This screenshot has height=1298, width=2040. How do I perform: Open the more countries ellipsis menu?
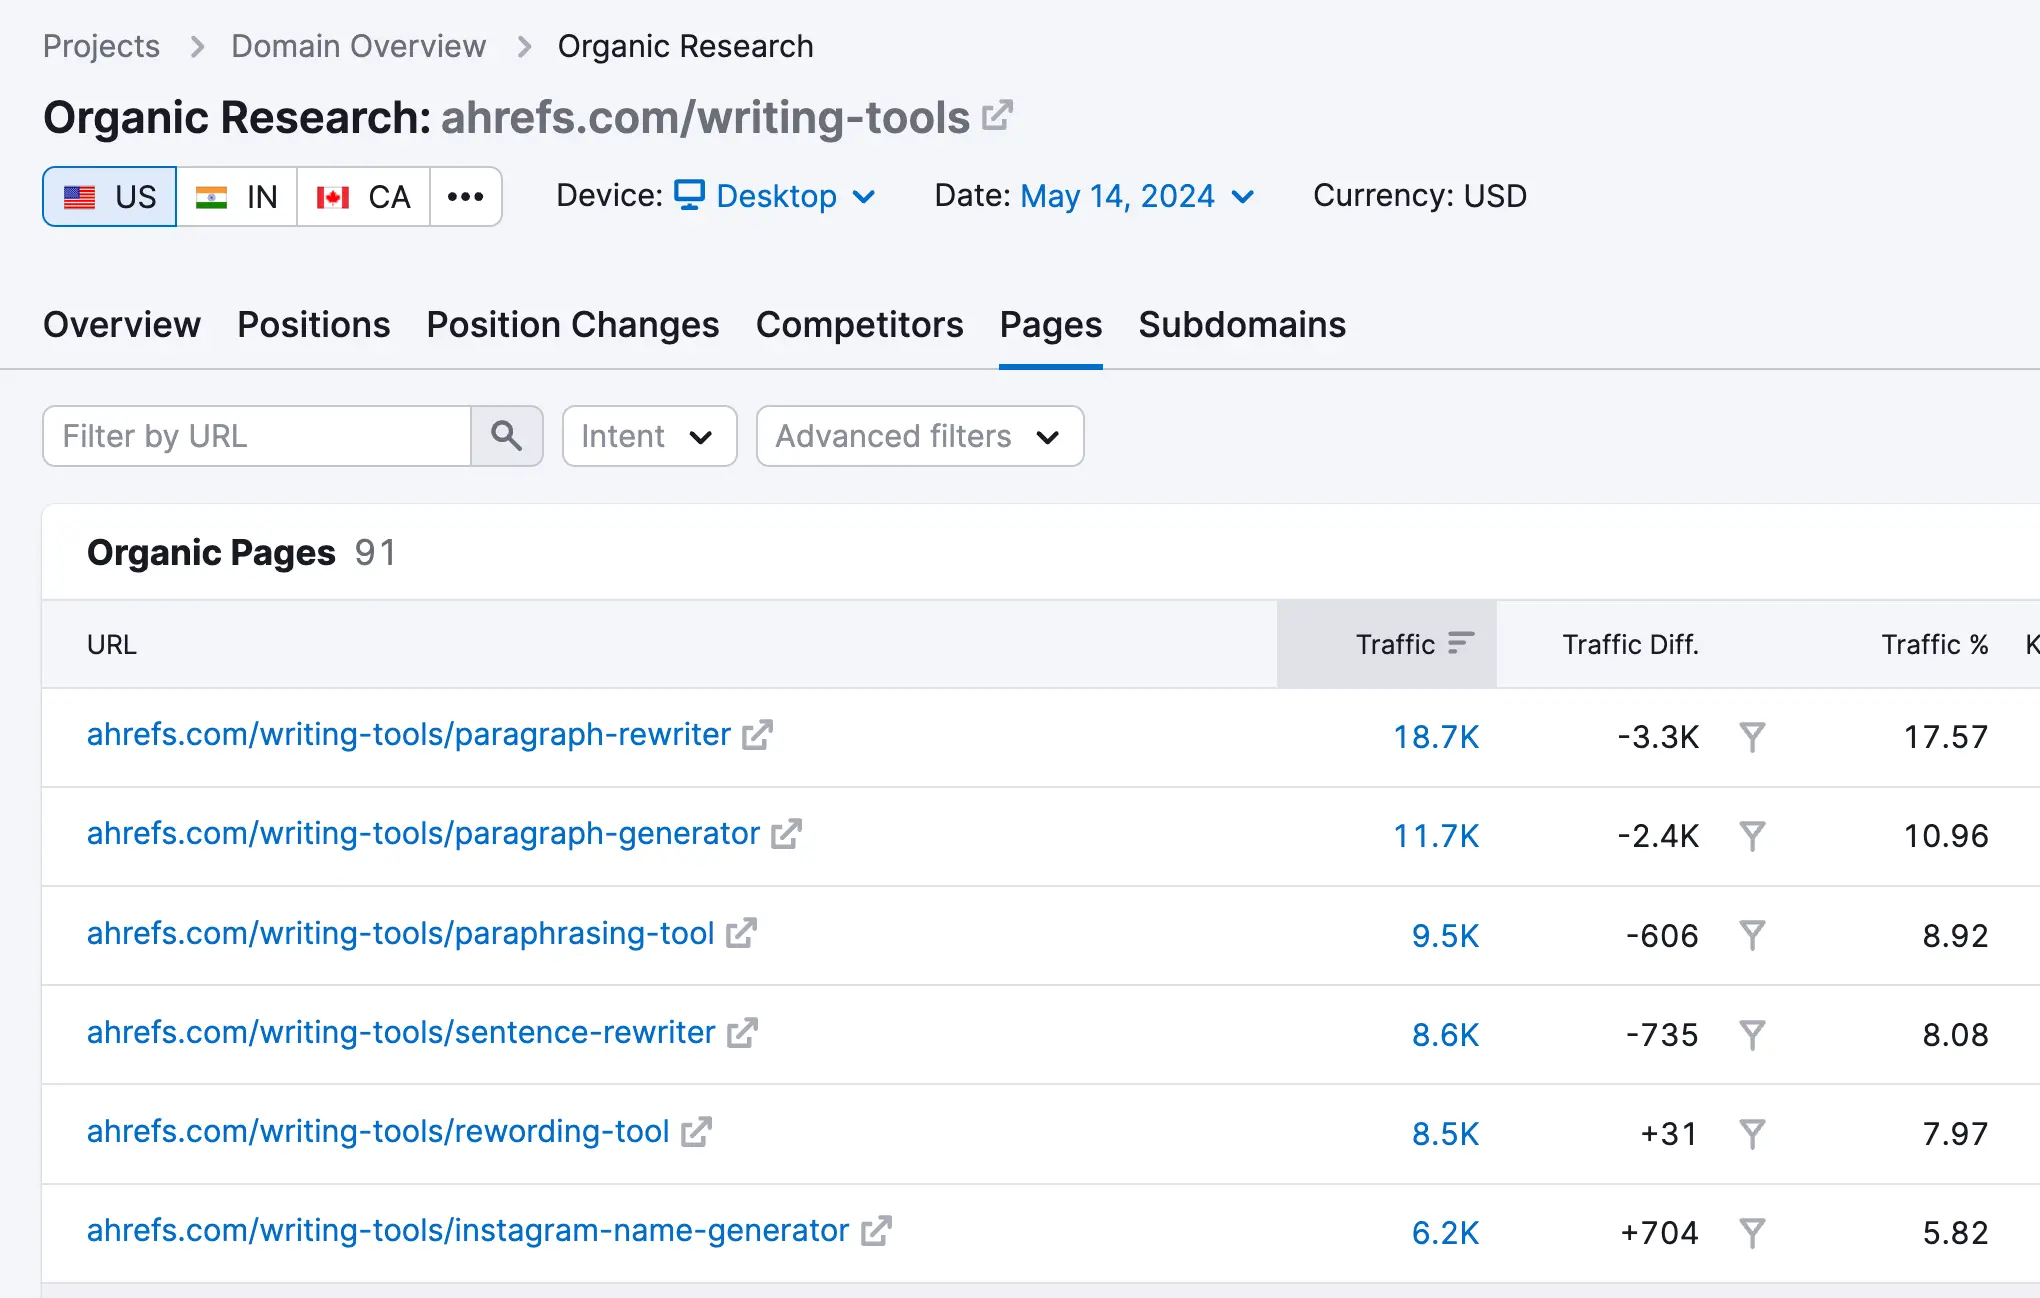point(466,196)
